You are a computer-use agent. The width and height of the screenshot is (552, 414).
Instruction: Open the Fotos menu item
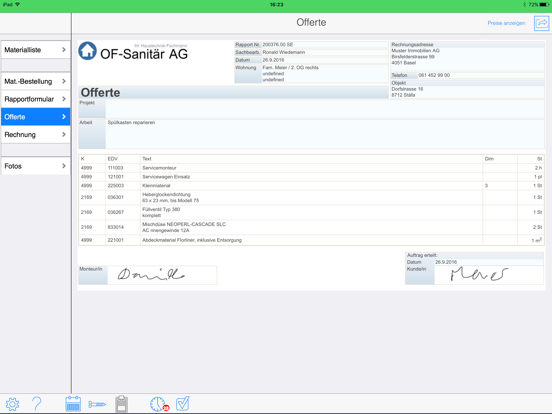(36, 166)
